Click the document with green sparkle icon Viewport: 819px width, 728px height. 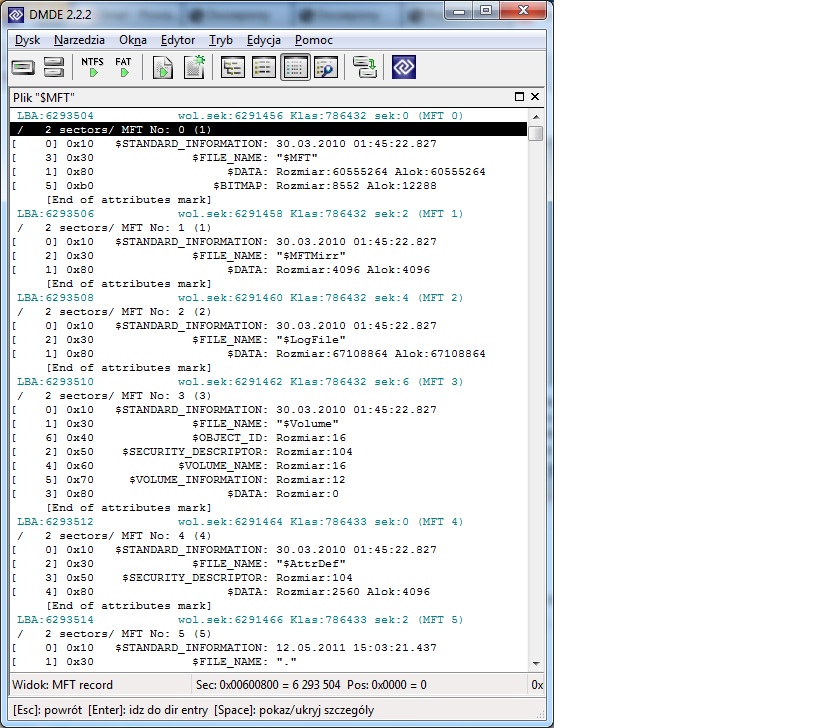click(194, 67)
